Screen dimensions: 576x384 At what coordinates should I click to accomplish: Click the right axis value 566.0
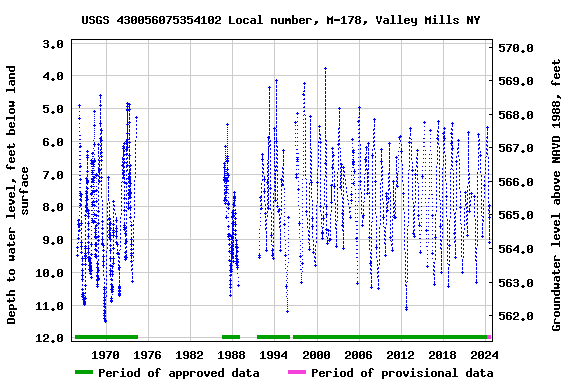tap(516, 182)
